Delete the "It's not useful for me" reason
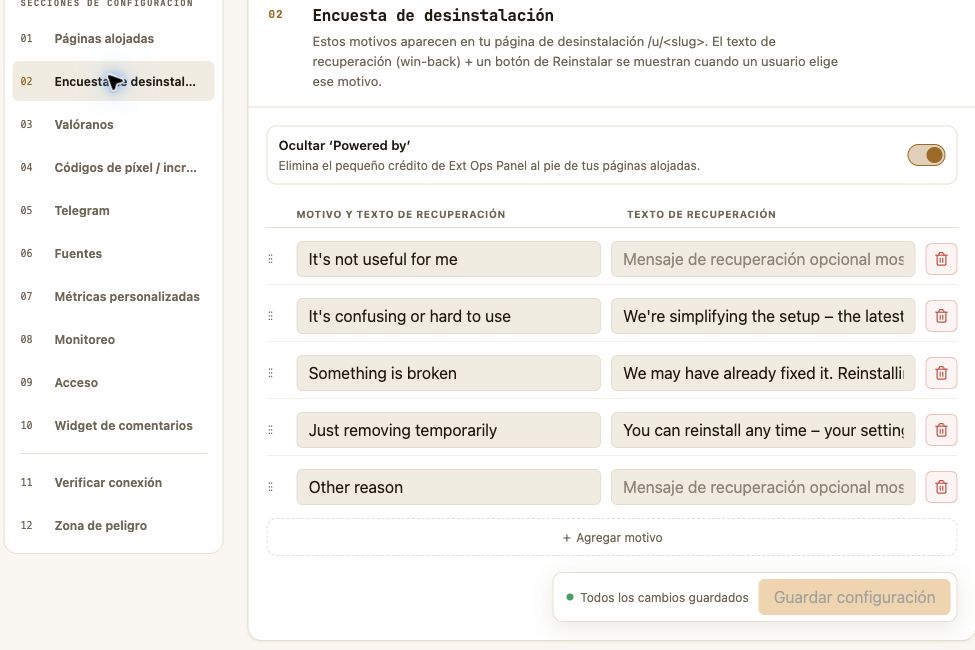 point(941,259)
